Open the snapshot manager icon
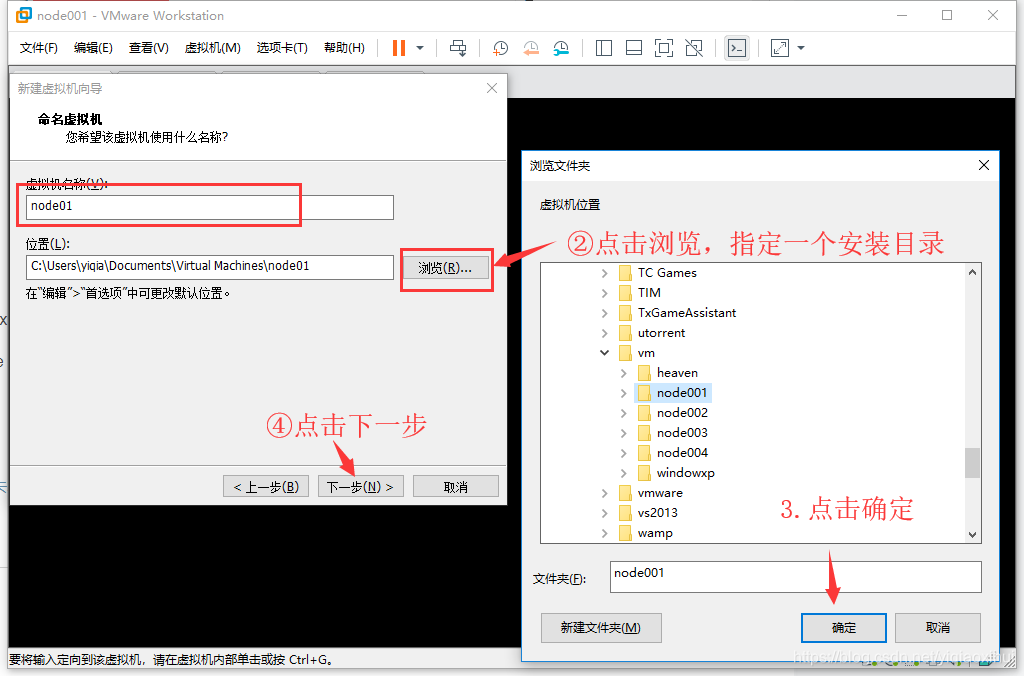This screenshot has width=1024, height=676. 561,48
